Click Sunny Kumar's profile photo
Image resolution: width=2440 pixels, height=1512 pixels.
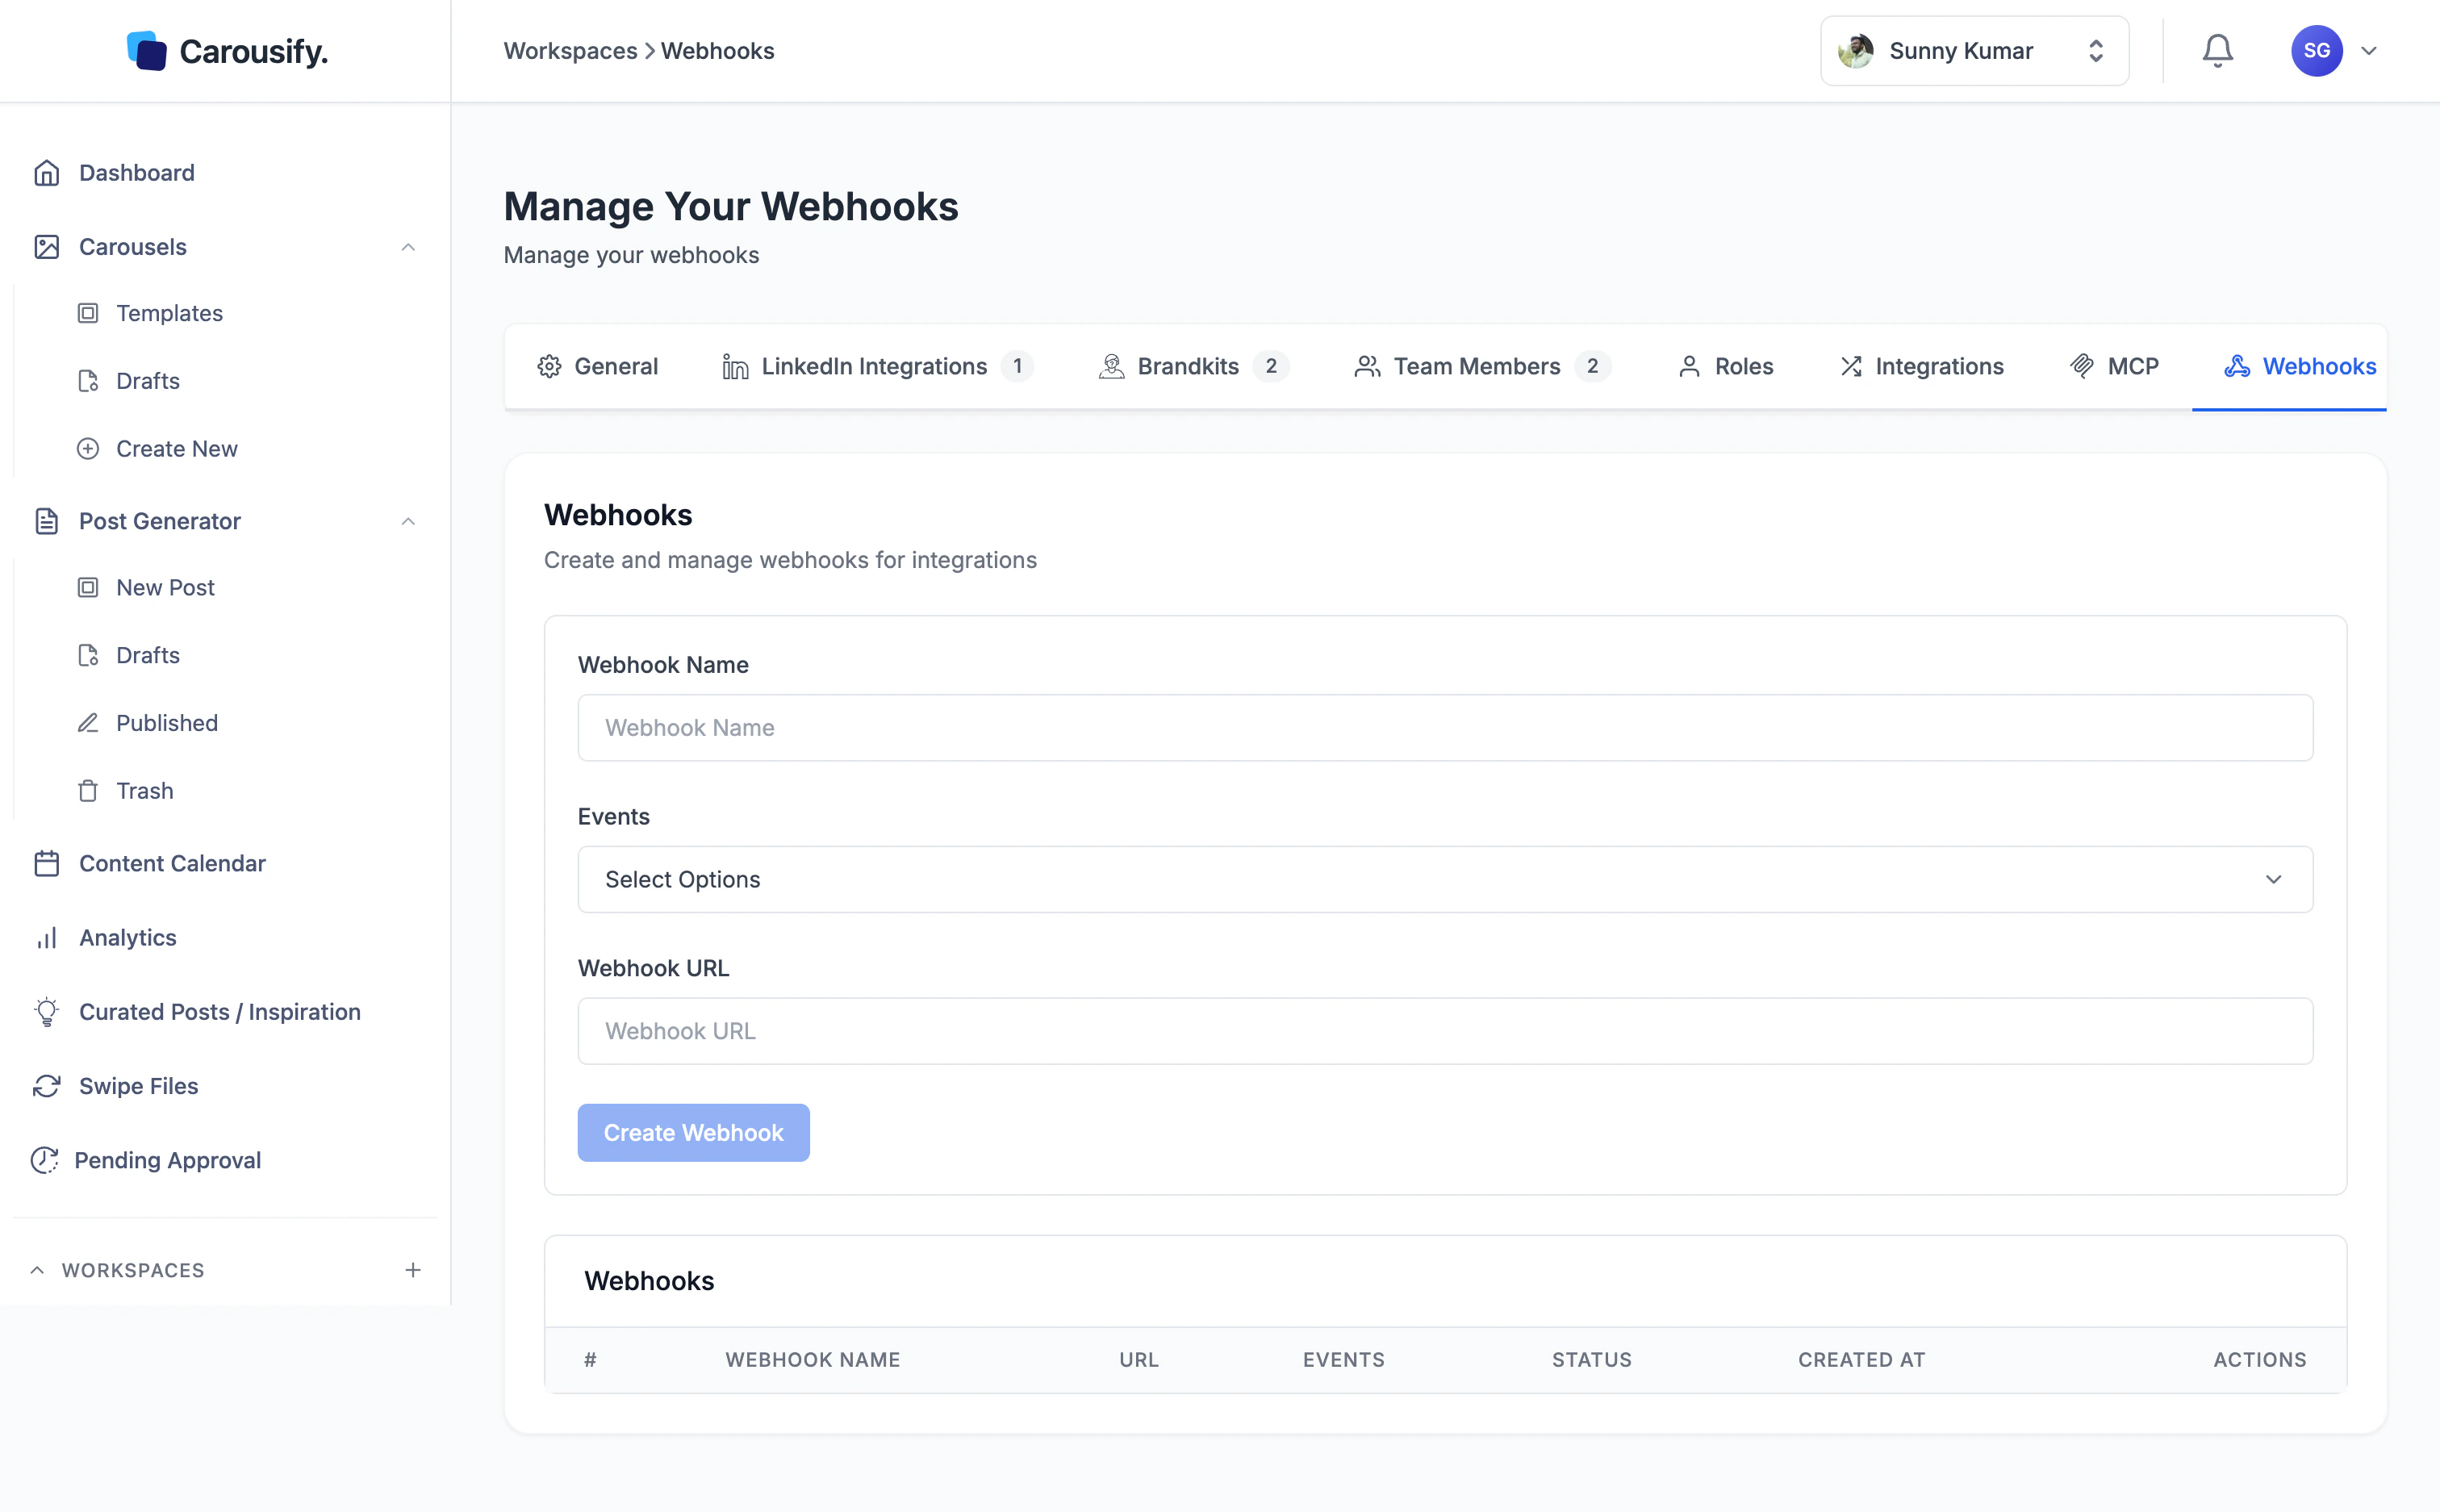pos(1856,51)
